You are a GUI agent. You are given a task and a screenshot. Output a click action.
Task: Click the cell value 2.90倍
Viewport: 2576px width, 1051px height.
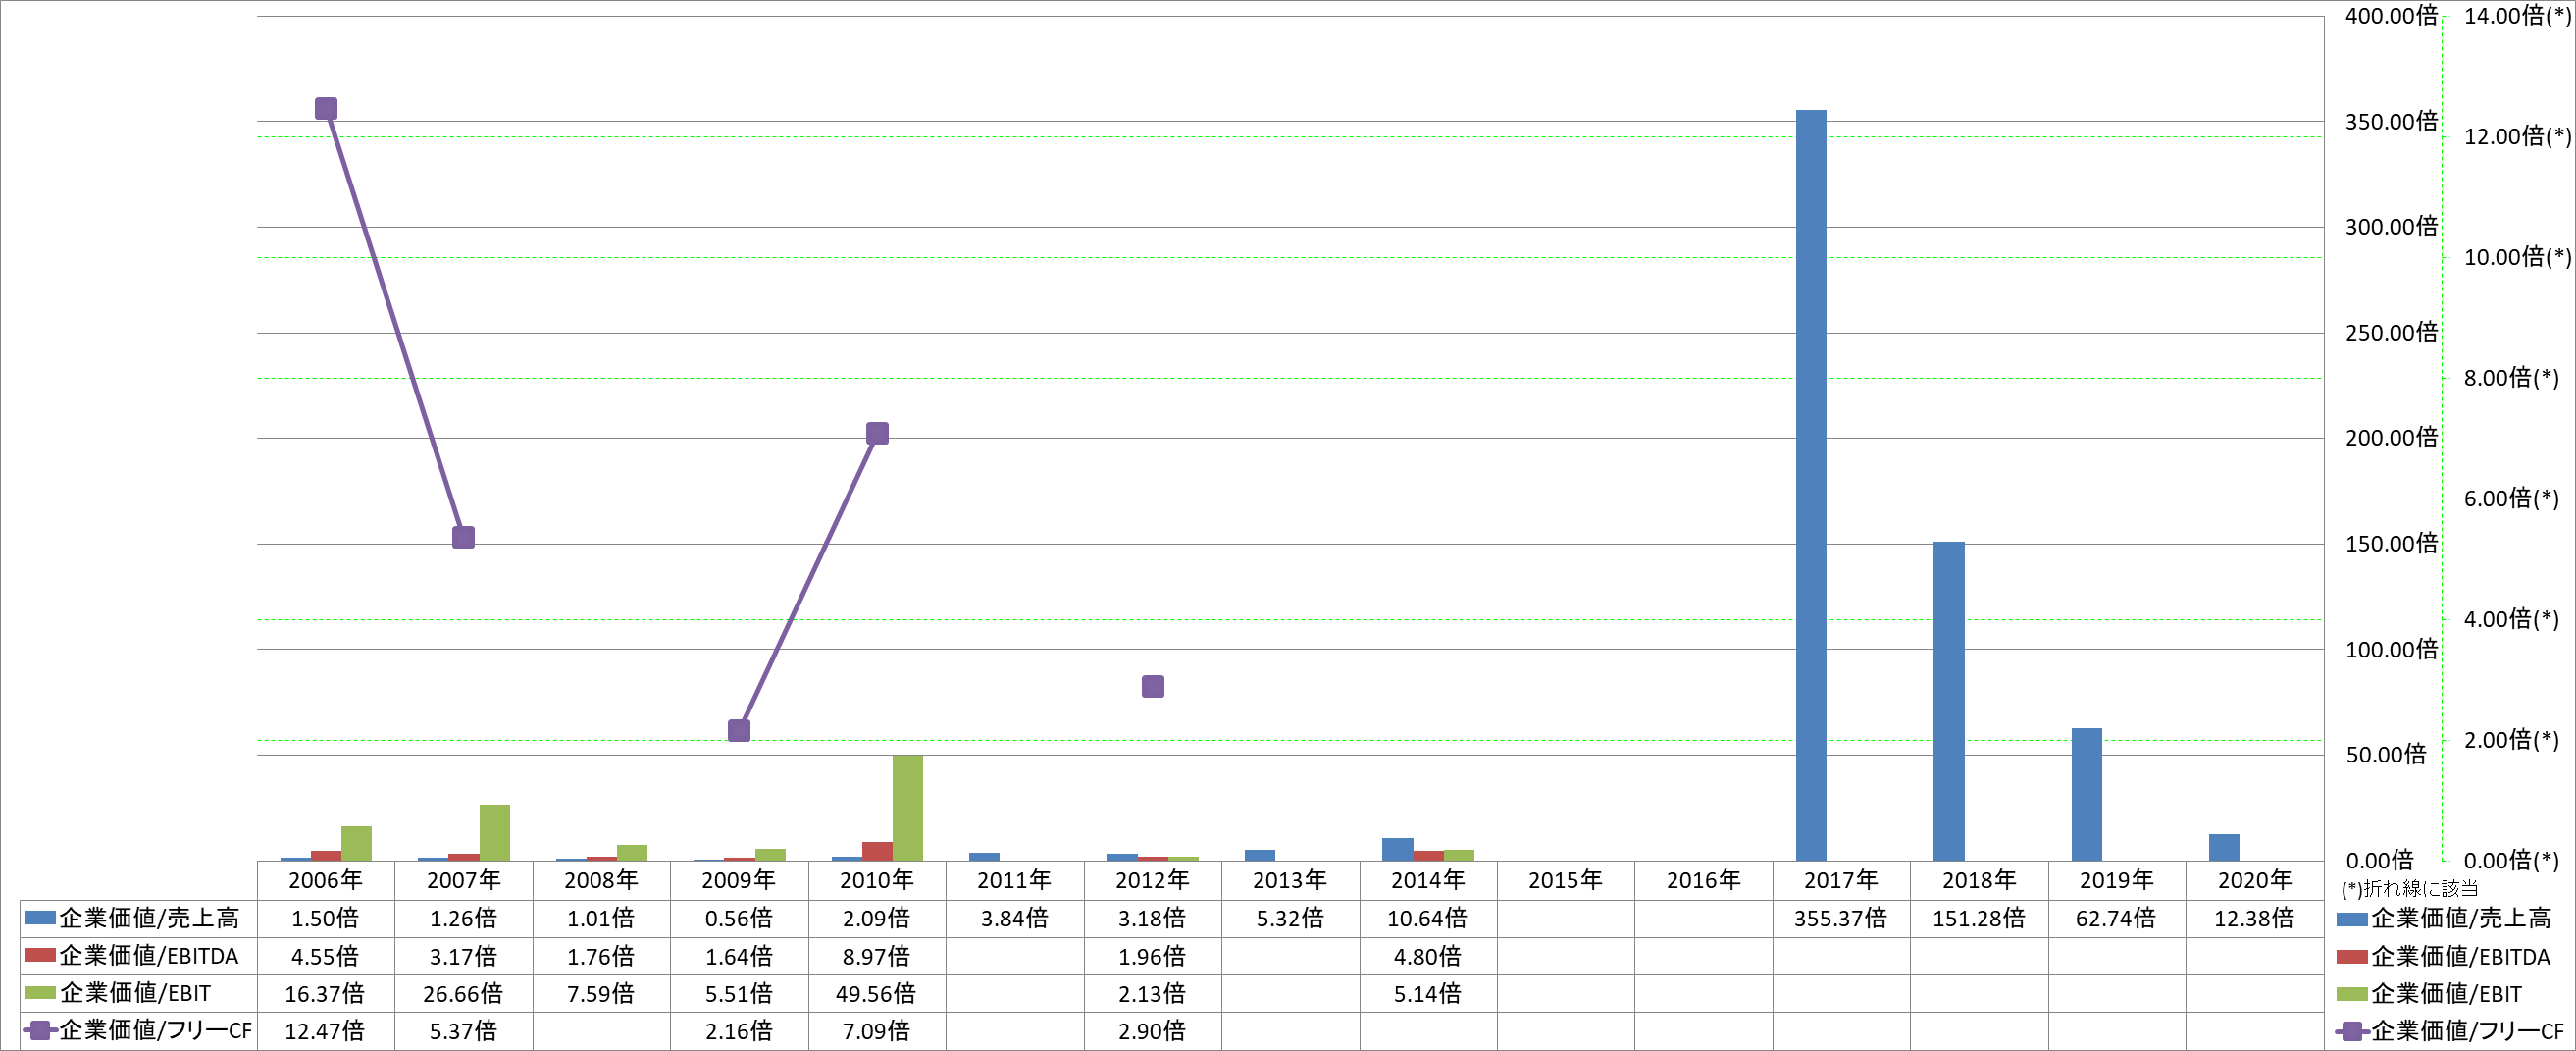click(x=1152, y=1031)
